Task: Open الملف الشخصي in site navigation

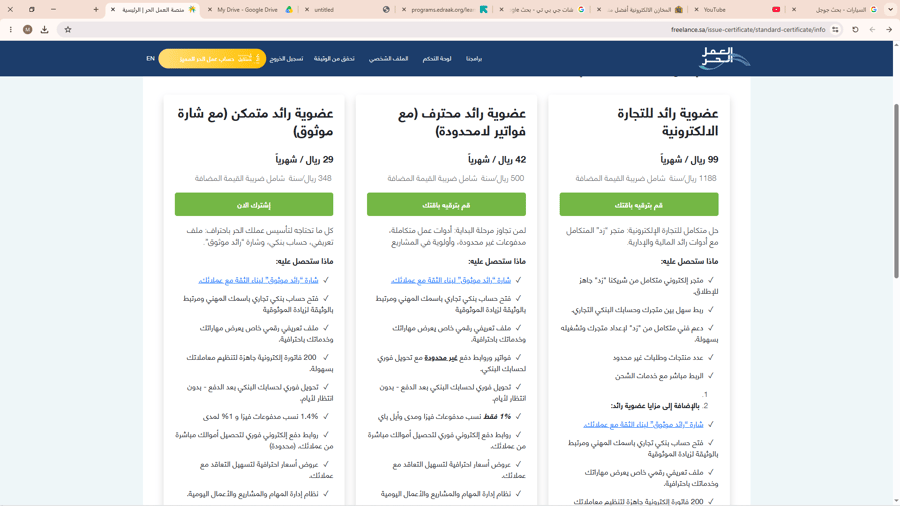Action: click(x=389, y=59)
